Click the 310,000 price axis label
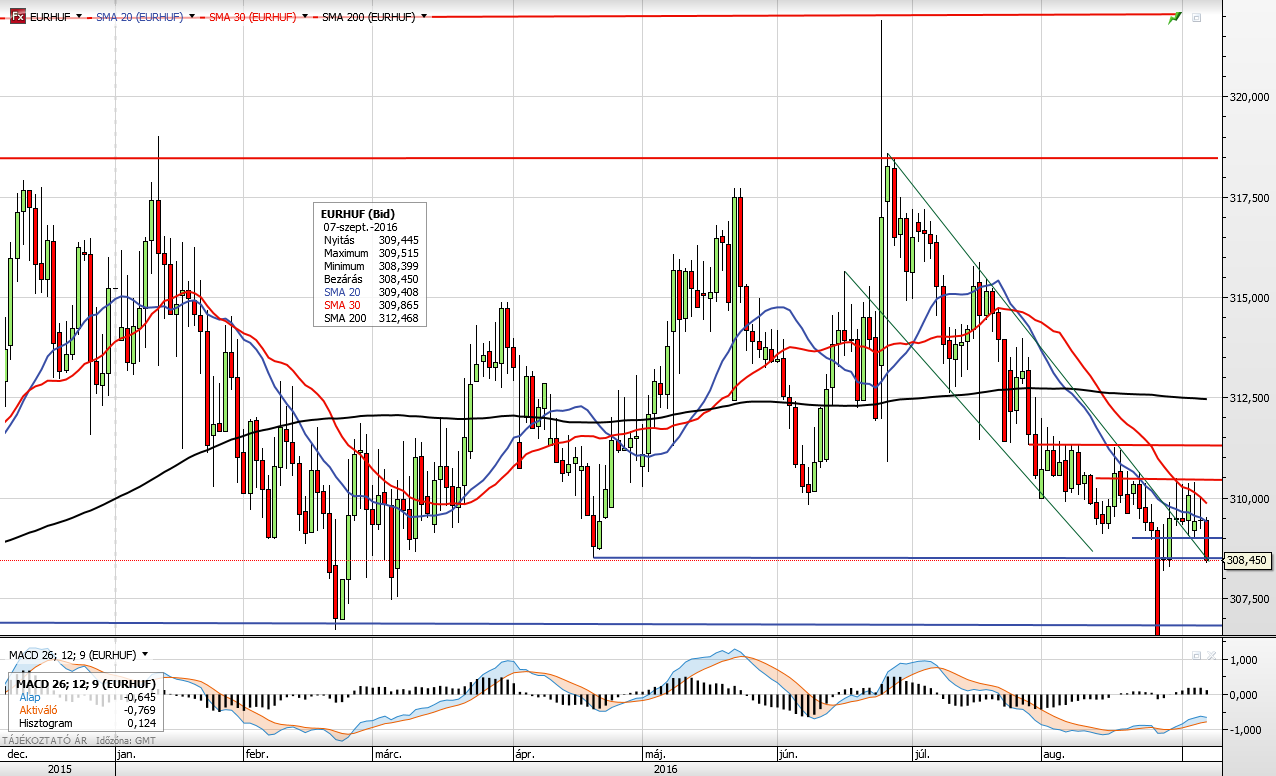 coord(1249,498)
